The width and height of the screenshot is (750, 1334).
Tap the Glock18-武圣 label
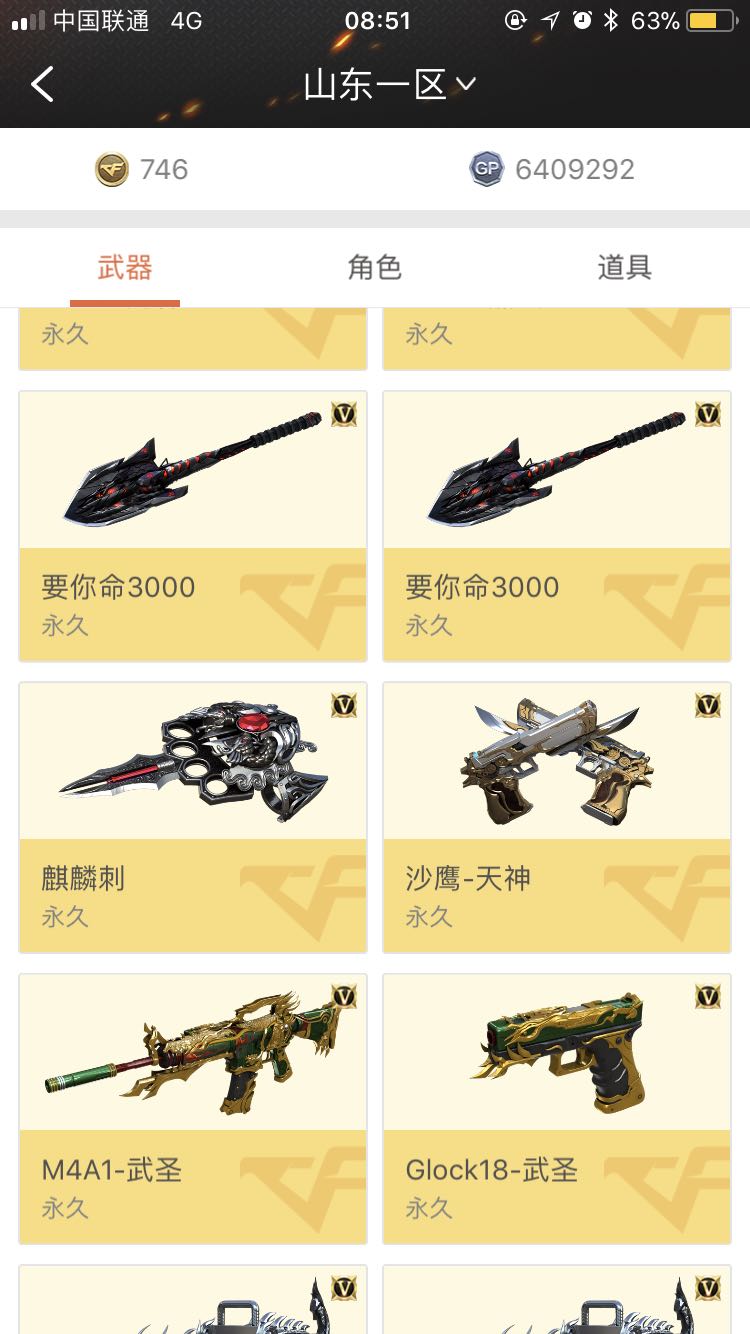click(x=492, y=1170)
